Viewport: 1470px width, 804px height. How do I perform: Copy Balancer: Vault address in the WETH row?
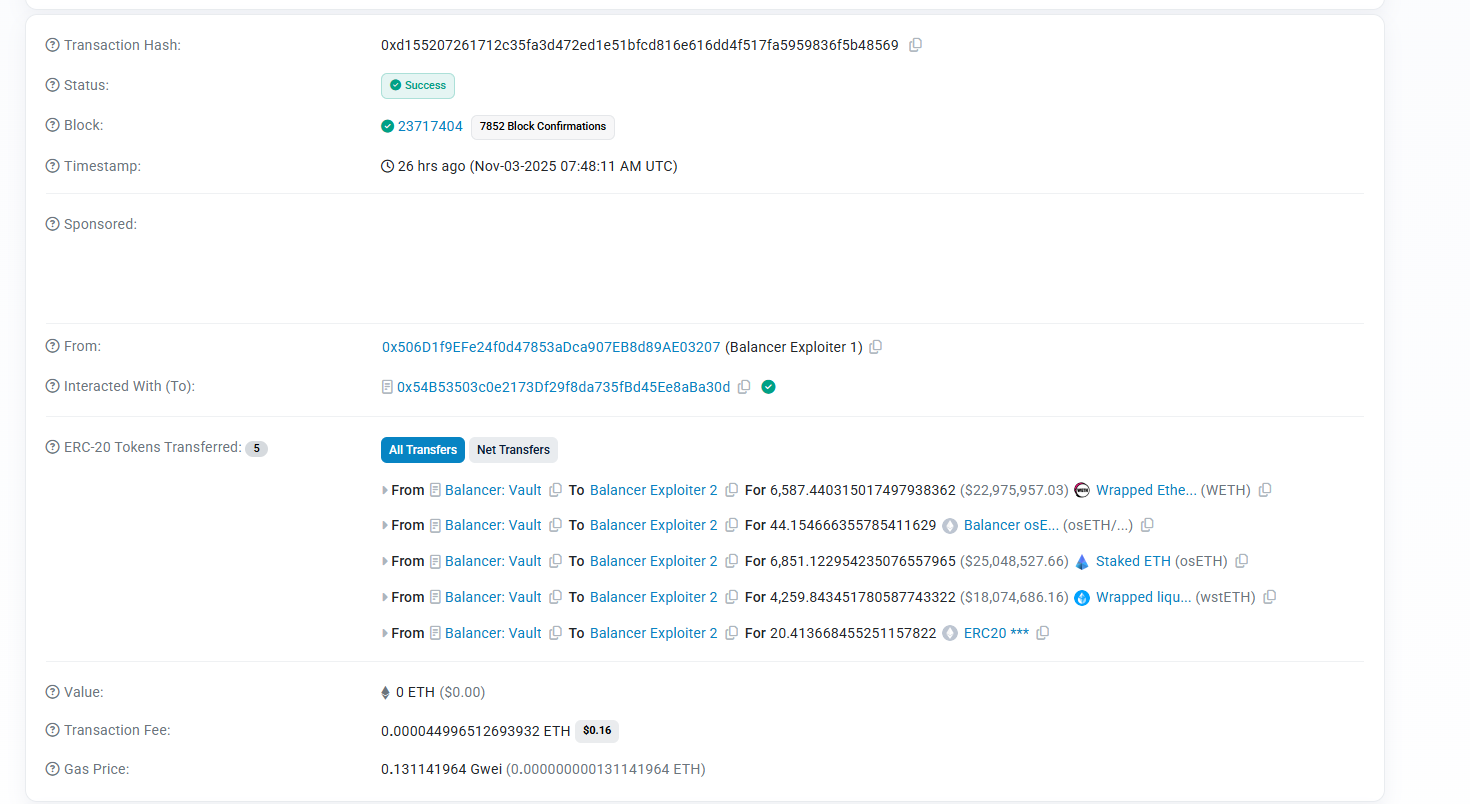(556, 490)
